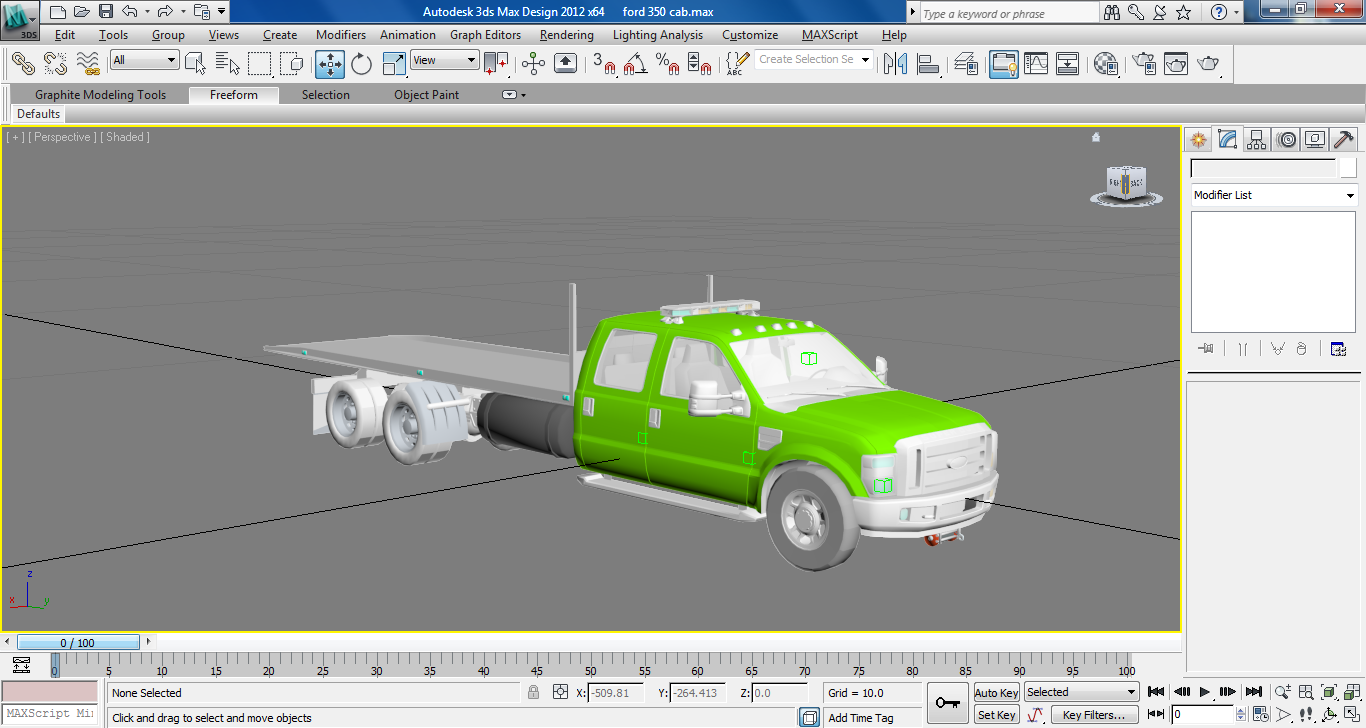Toggle Angle Snap on the toolbar
The image size is (1366, 728).
635,64
